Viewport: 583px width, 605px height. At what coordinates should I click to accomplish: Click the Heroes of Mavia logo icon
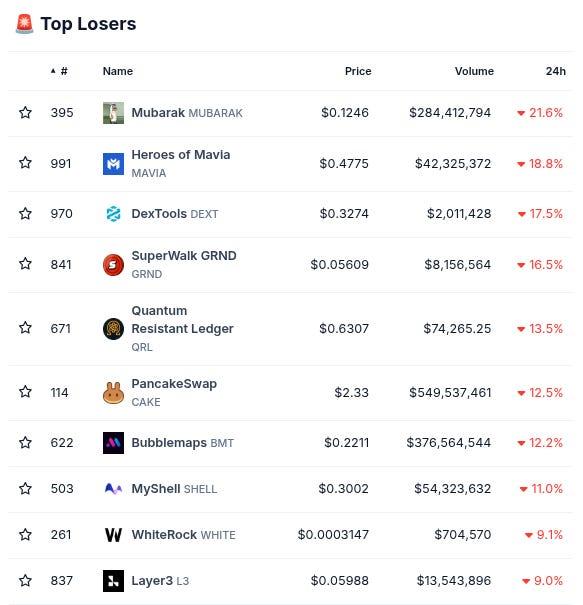pos(113,164)
